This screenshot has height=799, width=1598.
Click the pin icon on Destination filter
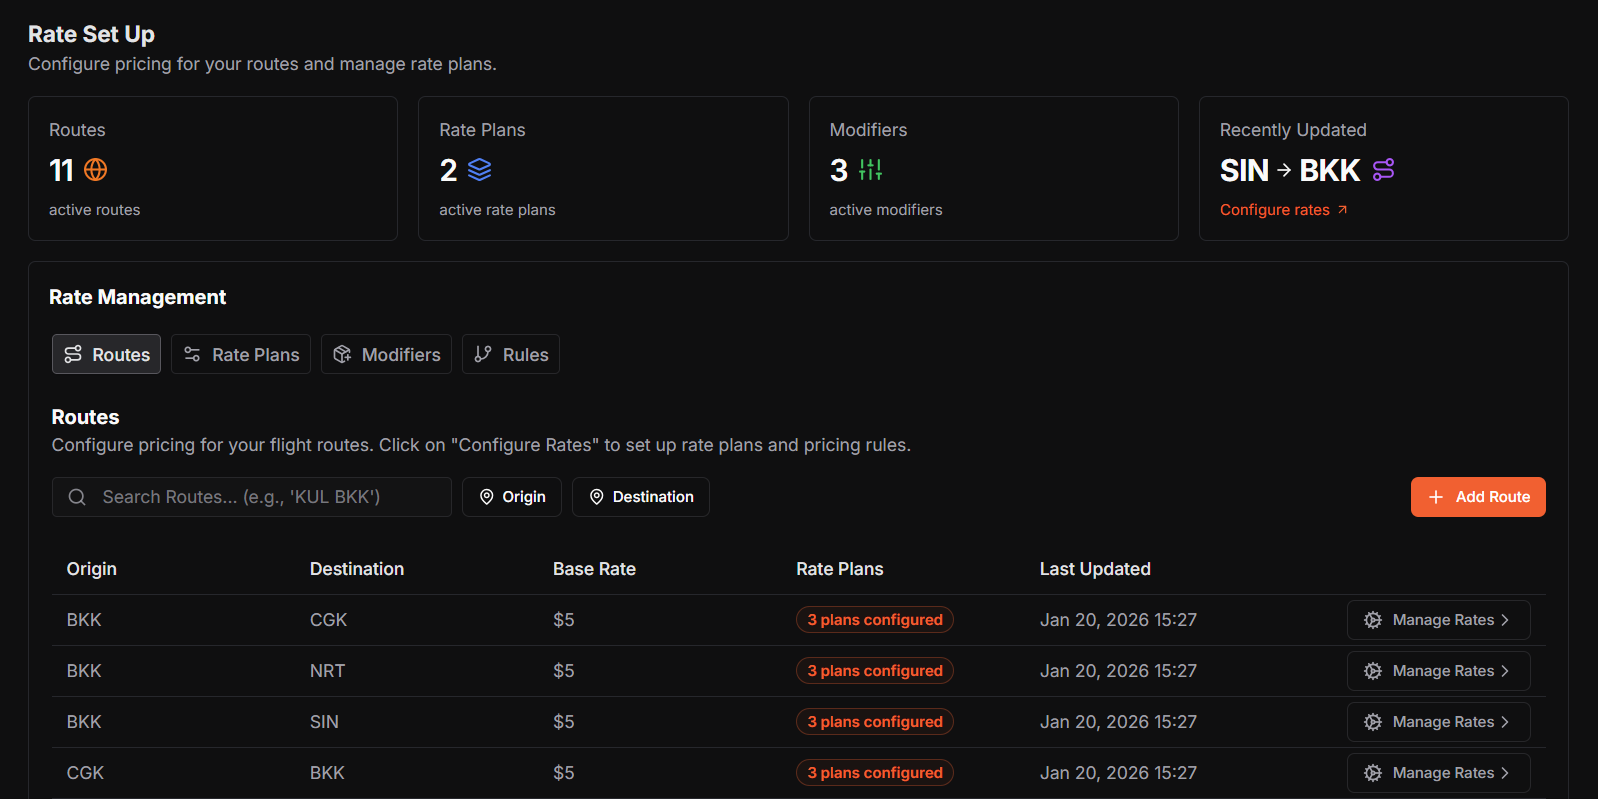point(597,497)
